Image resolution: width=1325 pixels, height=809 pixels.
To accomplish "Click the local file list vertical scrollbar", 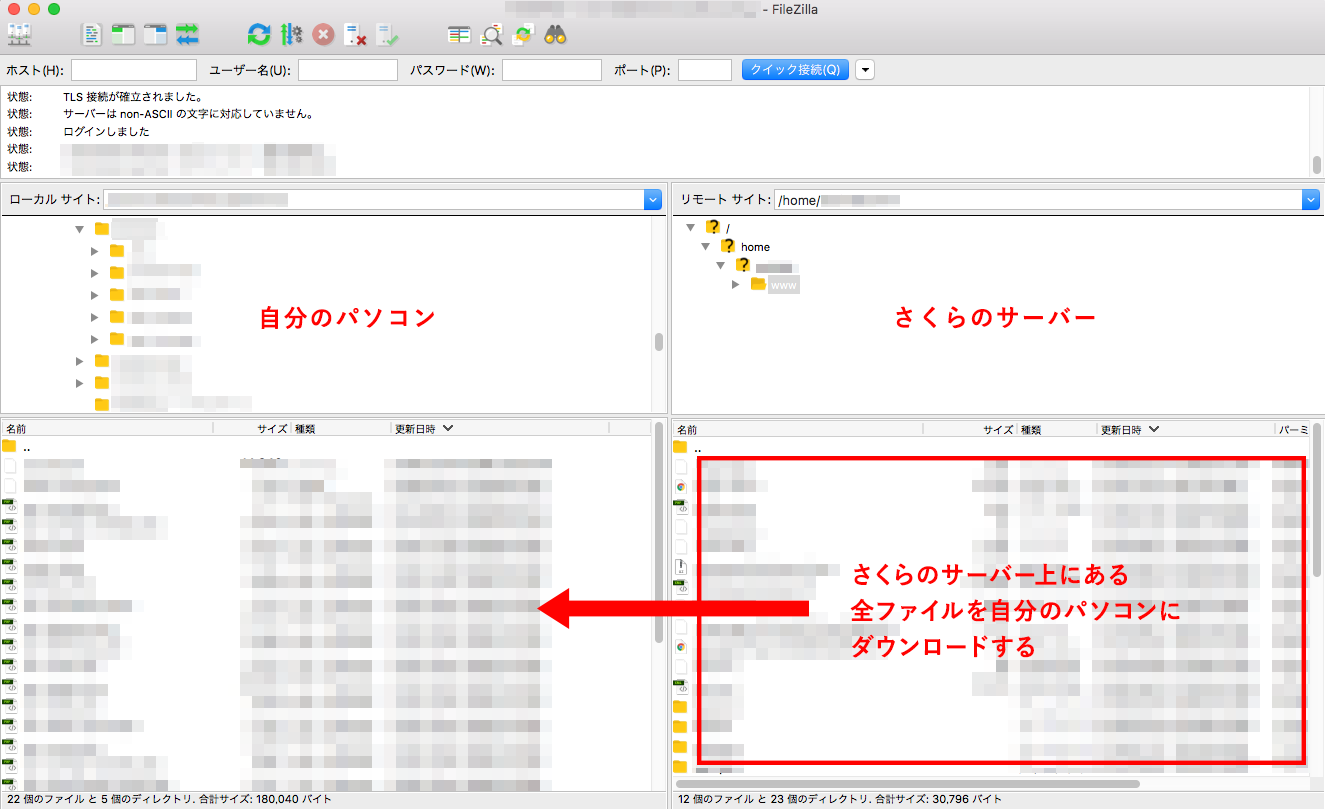I will pos(659,534).
